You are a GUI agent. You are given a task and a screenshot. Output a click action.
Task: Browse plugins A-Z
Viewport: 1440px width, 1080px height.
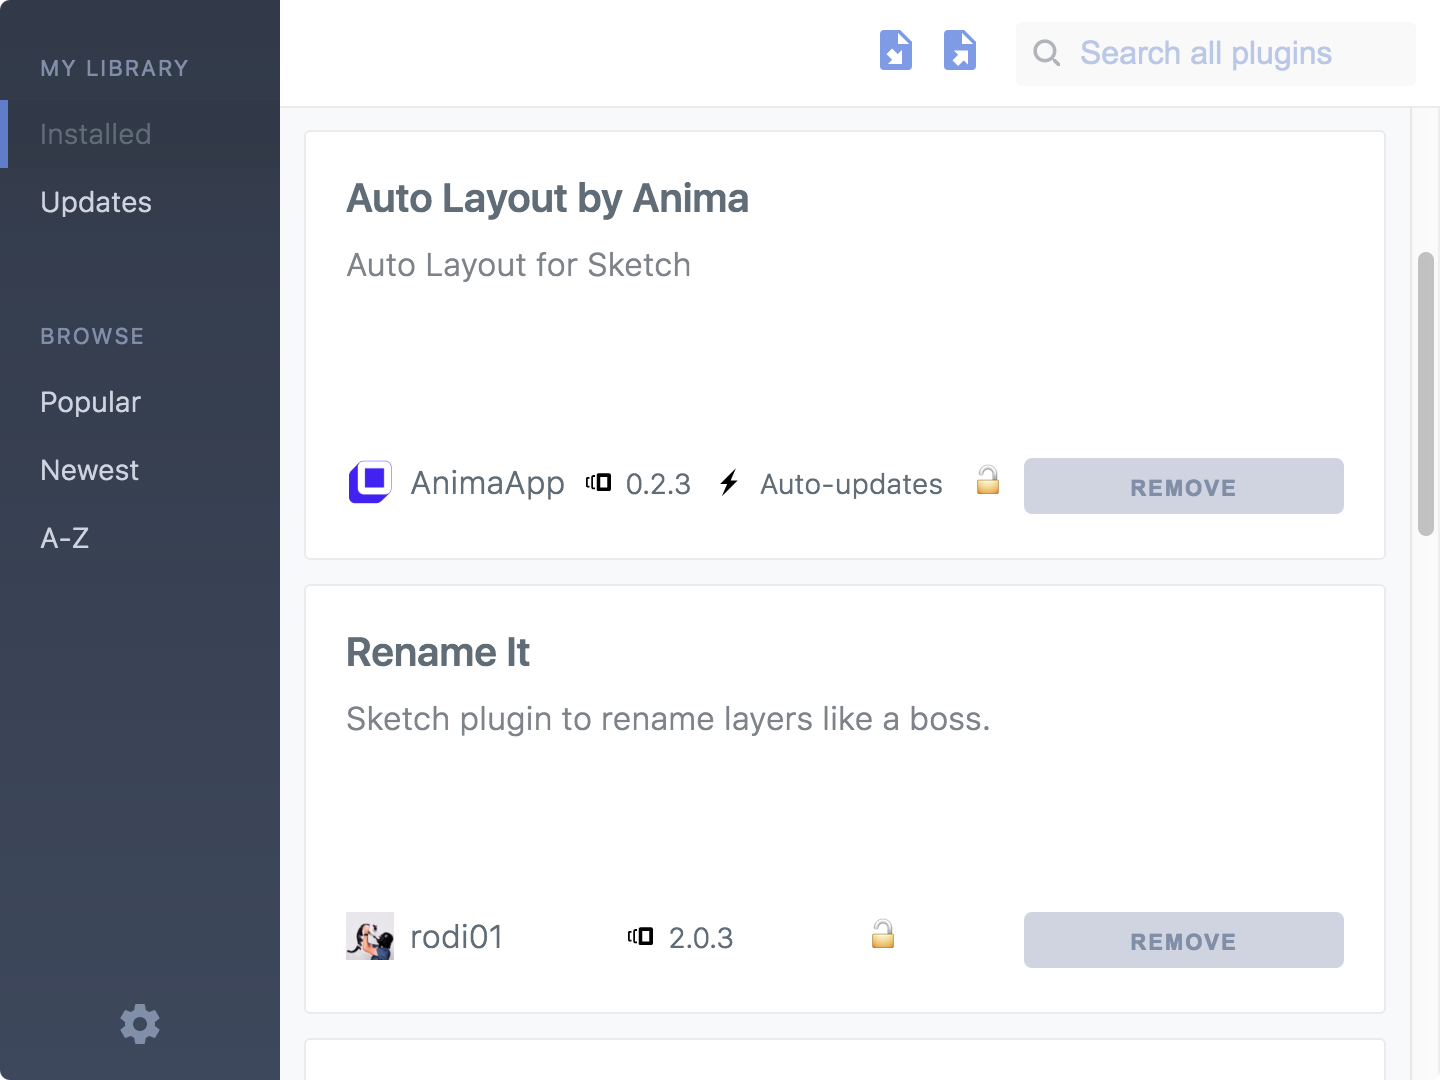click(64, 538)
